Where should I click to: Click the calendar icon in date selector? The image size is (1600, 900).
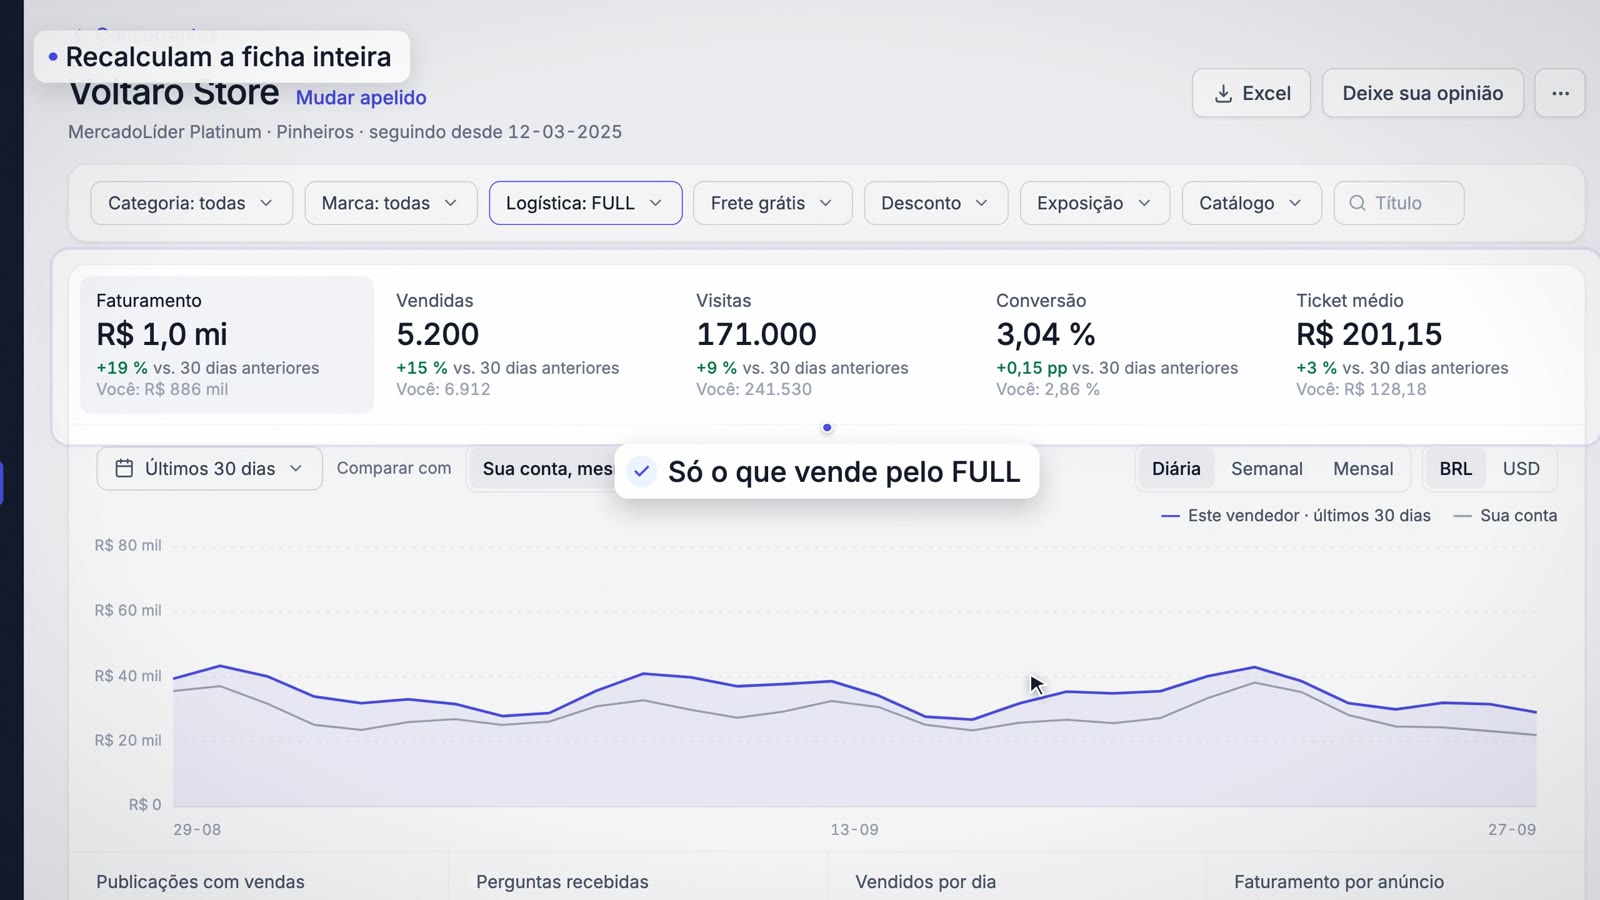(124, 468)
